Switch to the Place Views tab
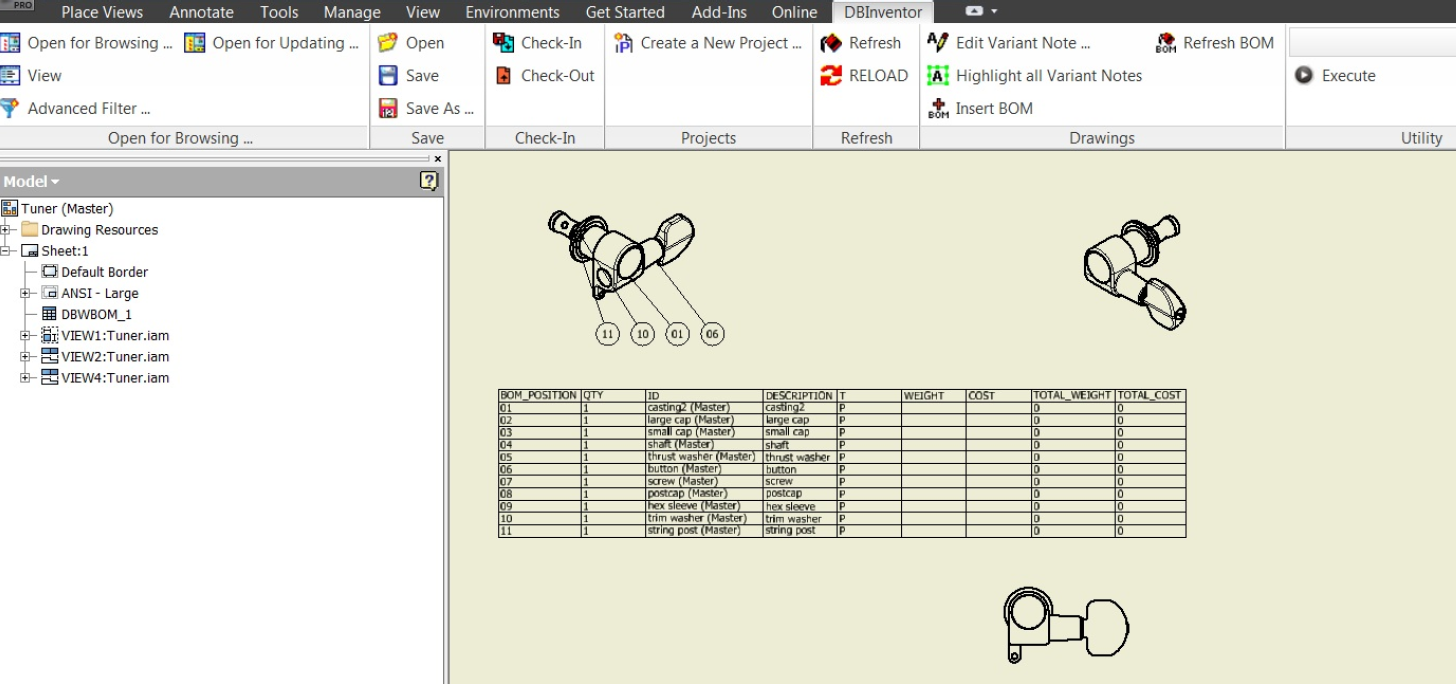 coord(102,12)
